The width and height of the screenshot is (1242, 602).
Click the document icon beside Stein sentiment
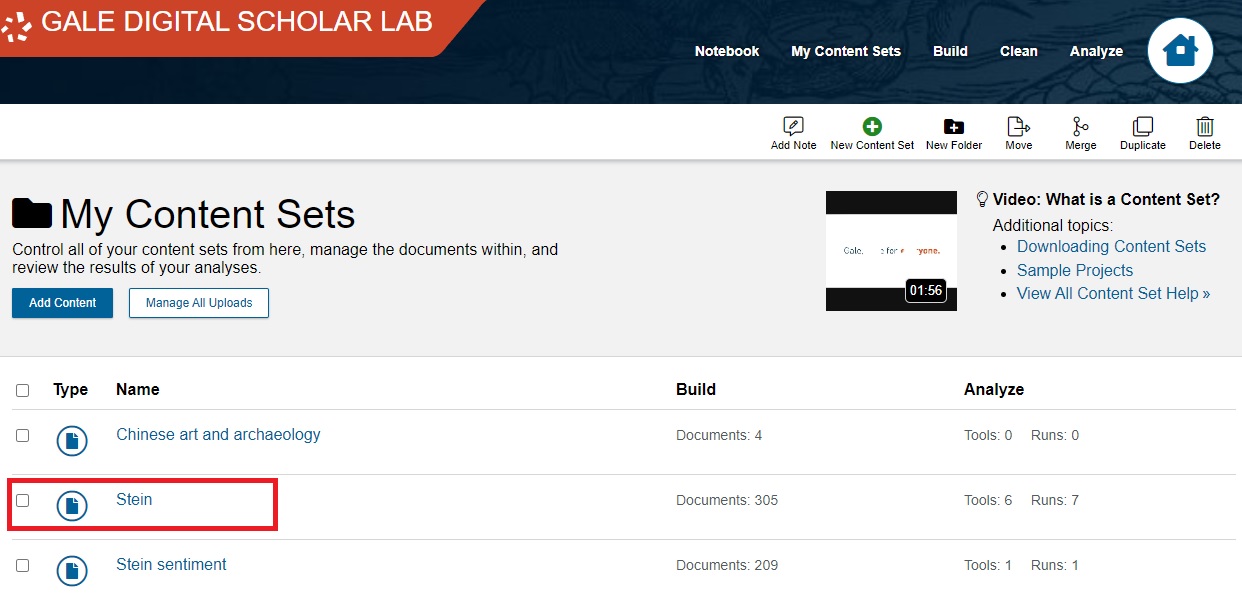71,570
